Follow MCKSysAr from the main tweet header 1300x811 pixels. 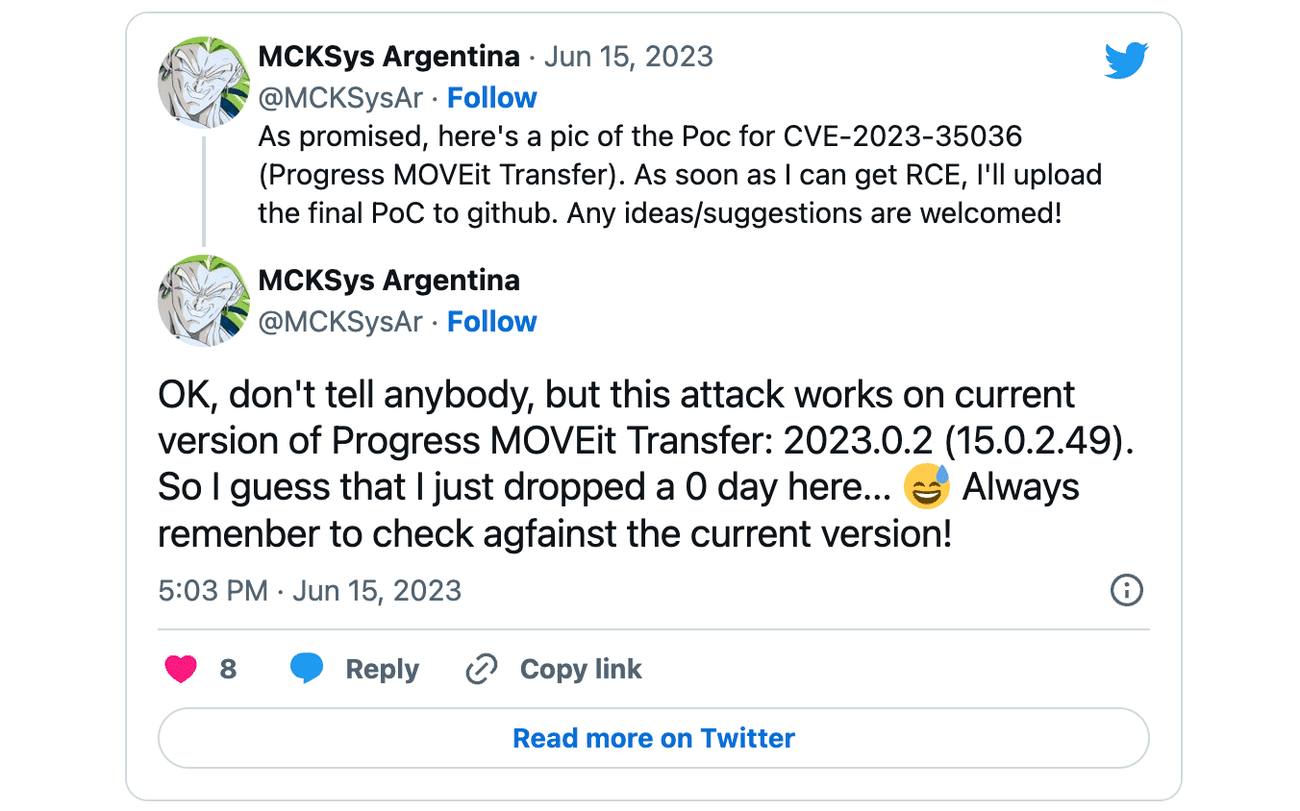tap(492, 322)
